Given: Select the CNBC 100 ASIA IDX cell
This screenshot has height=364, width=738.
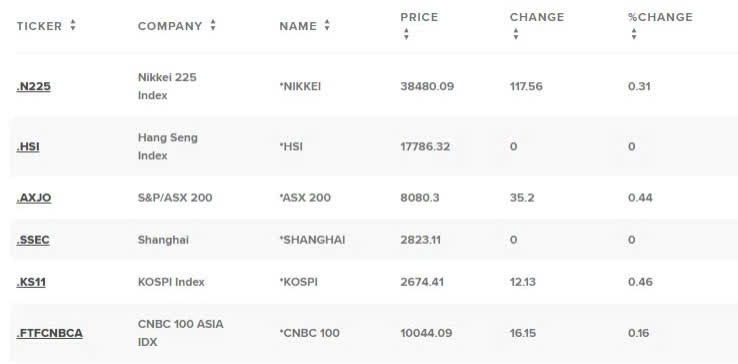Looking at the screenshot, I should [181, 333].
